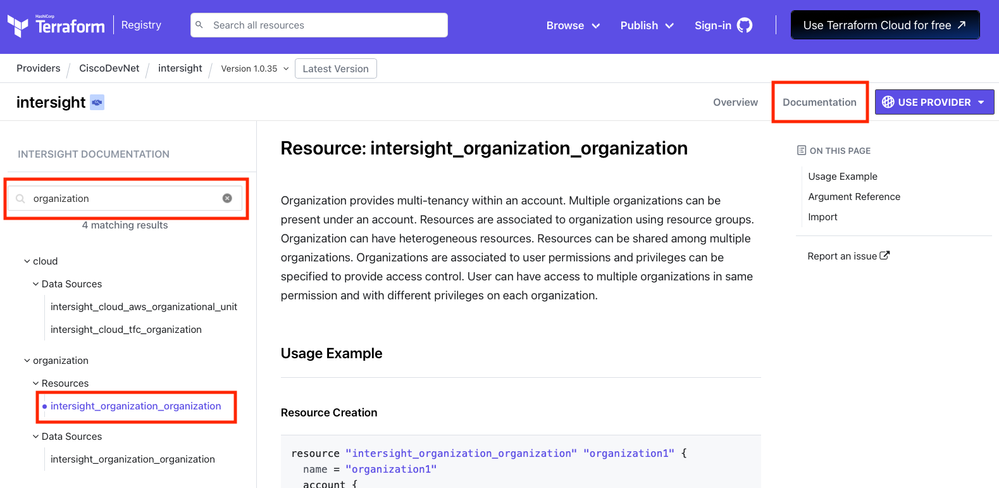Screen dimensions: 999x488
Task: Click the globe icon on the USE PROVIDER button
Action: 888,102
